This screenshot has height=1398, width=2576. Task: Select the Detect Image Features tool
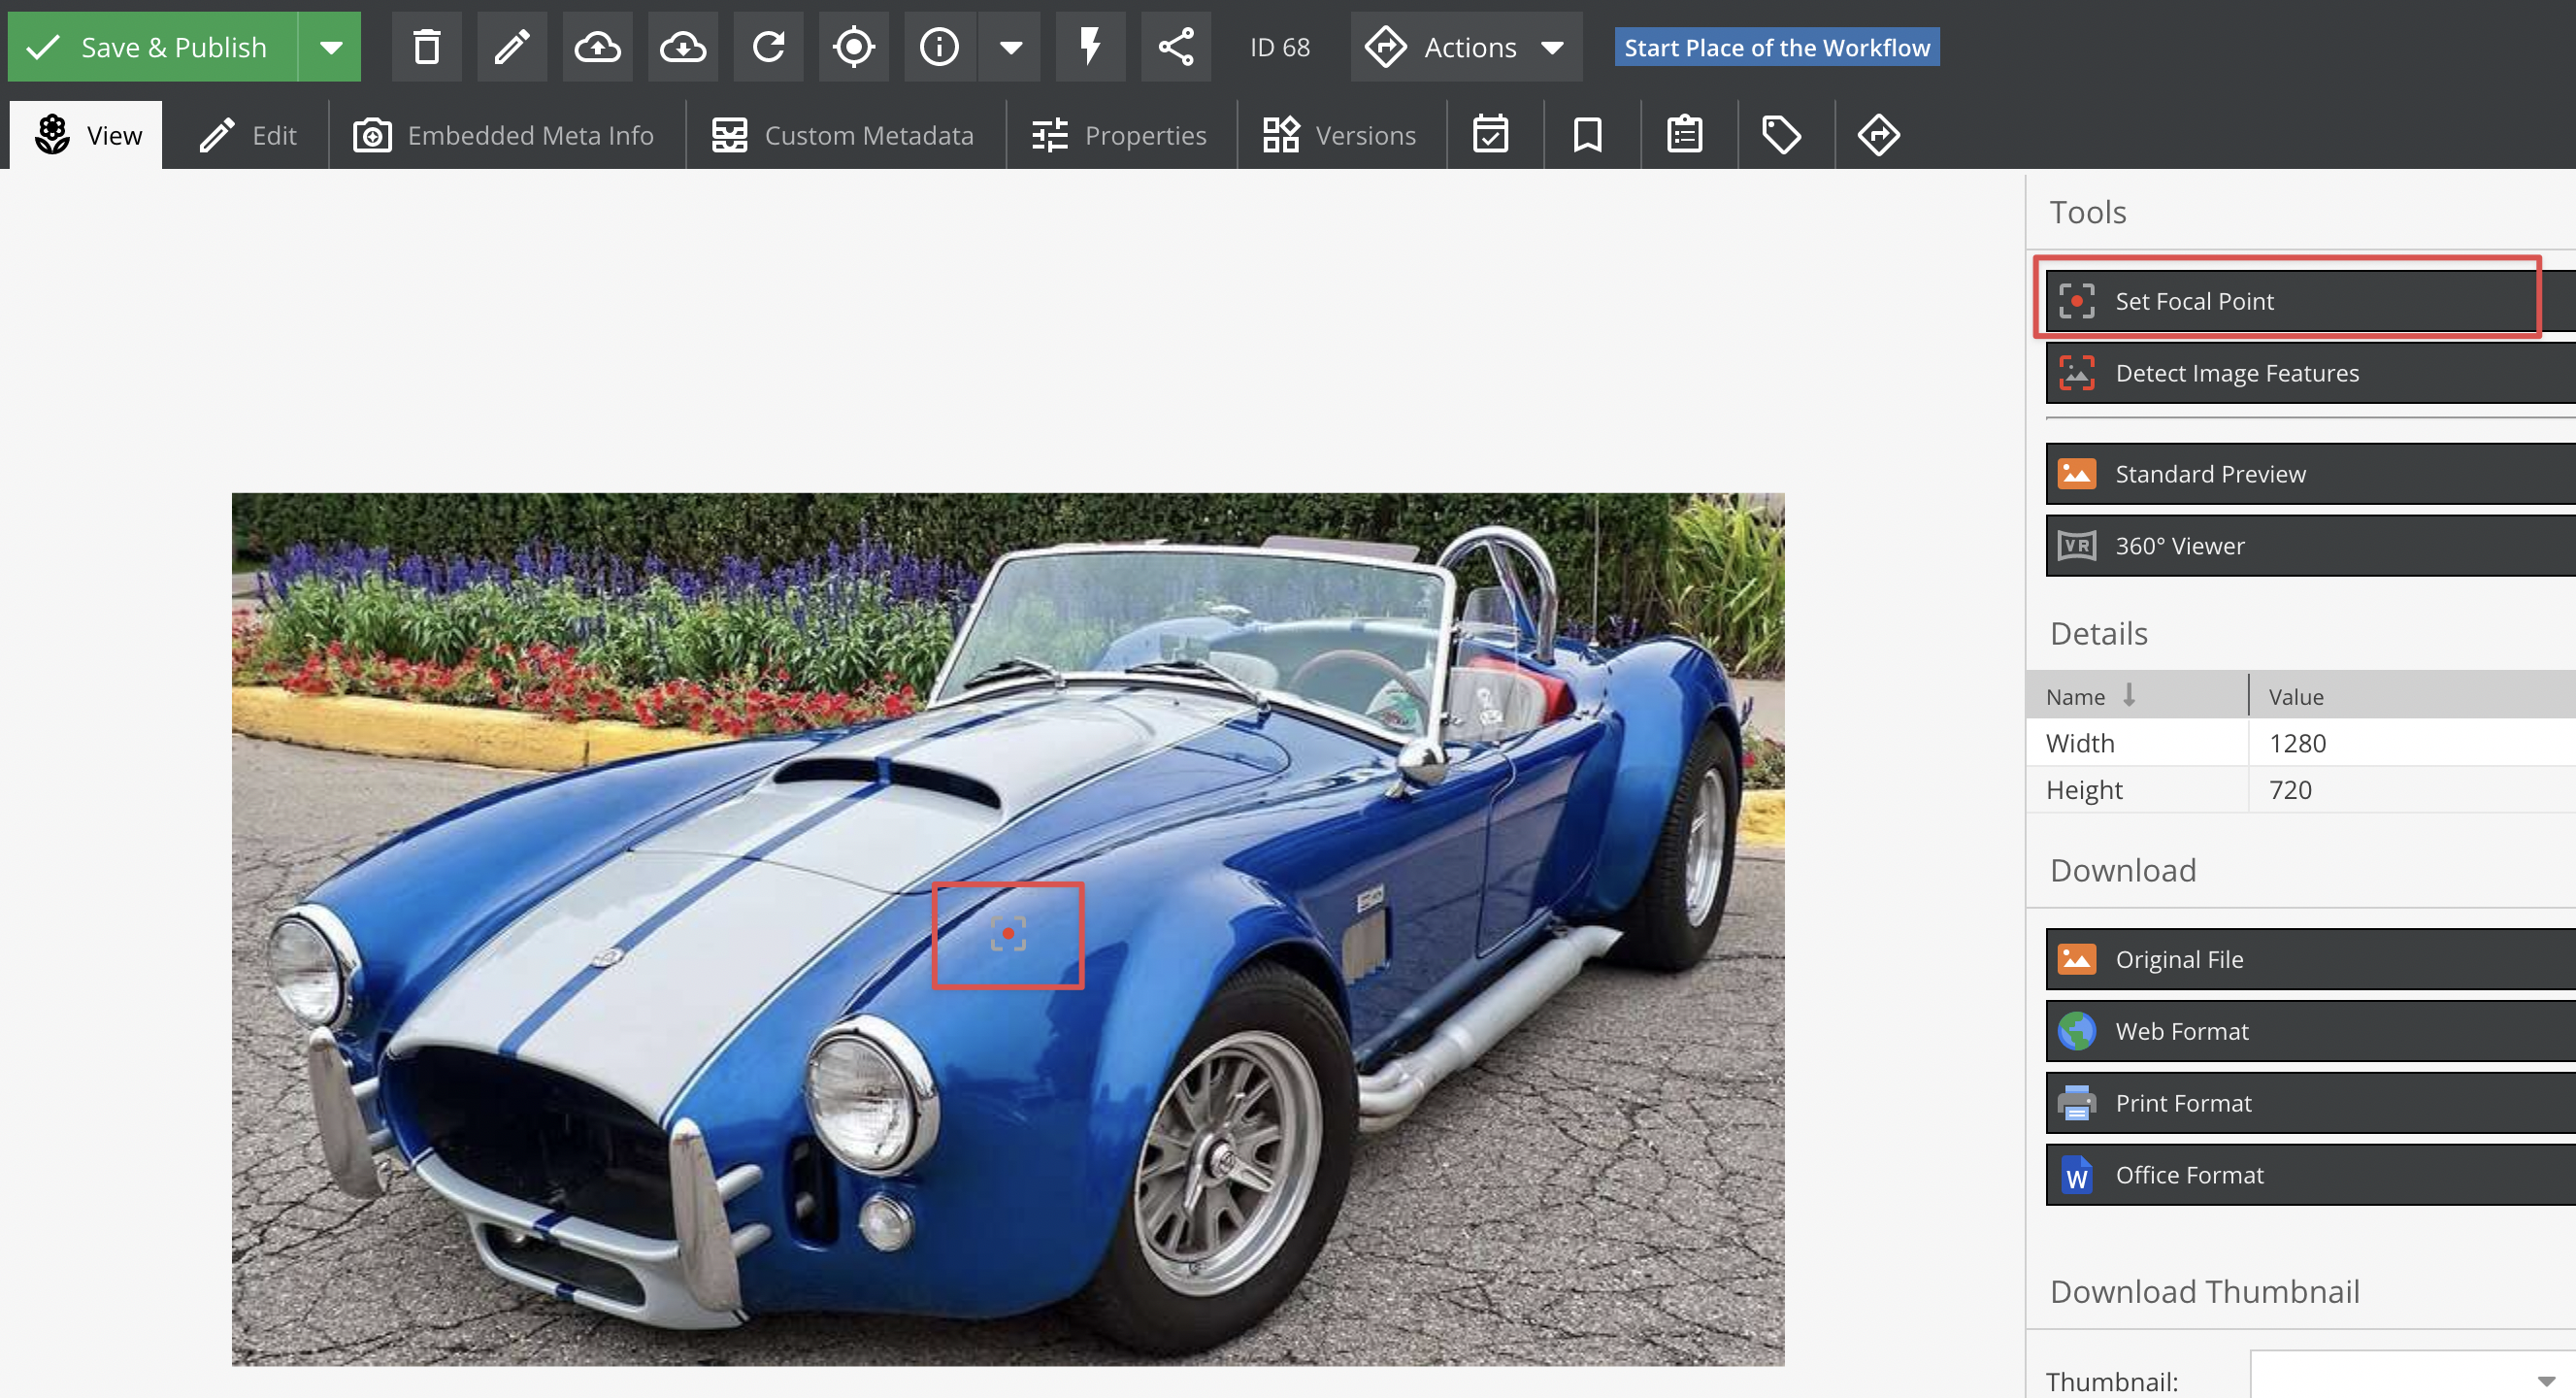click(2306, 372)
